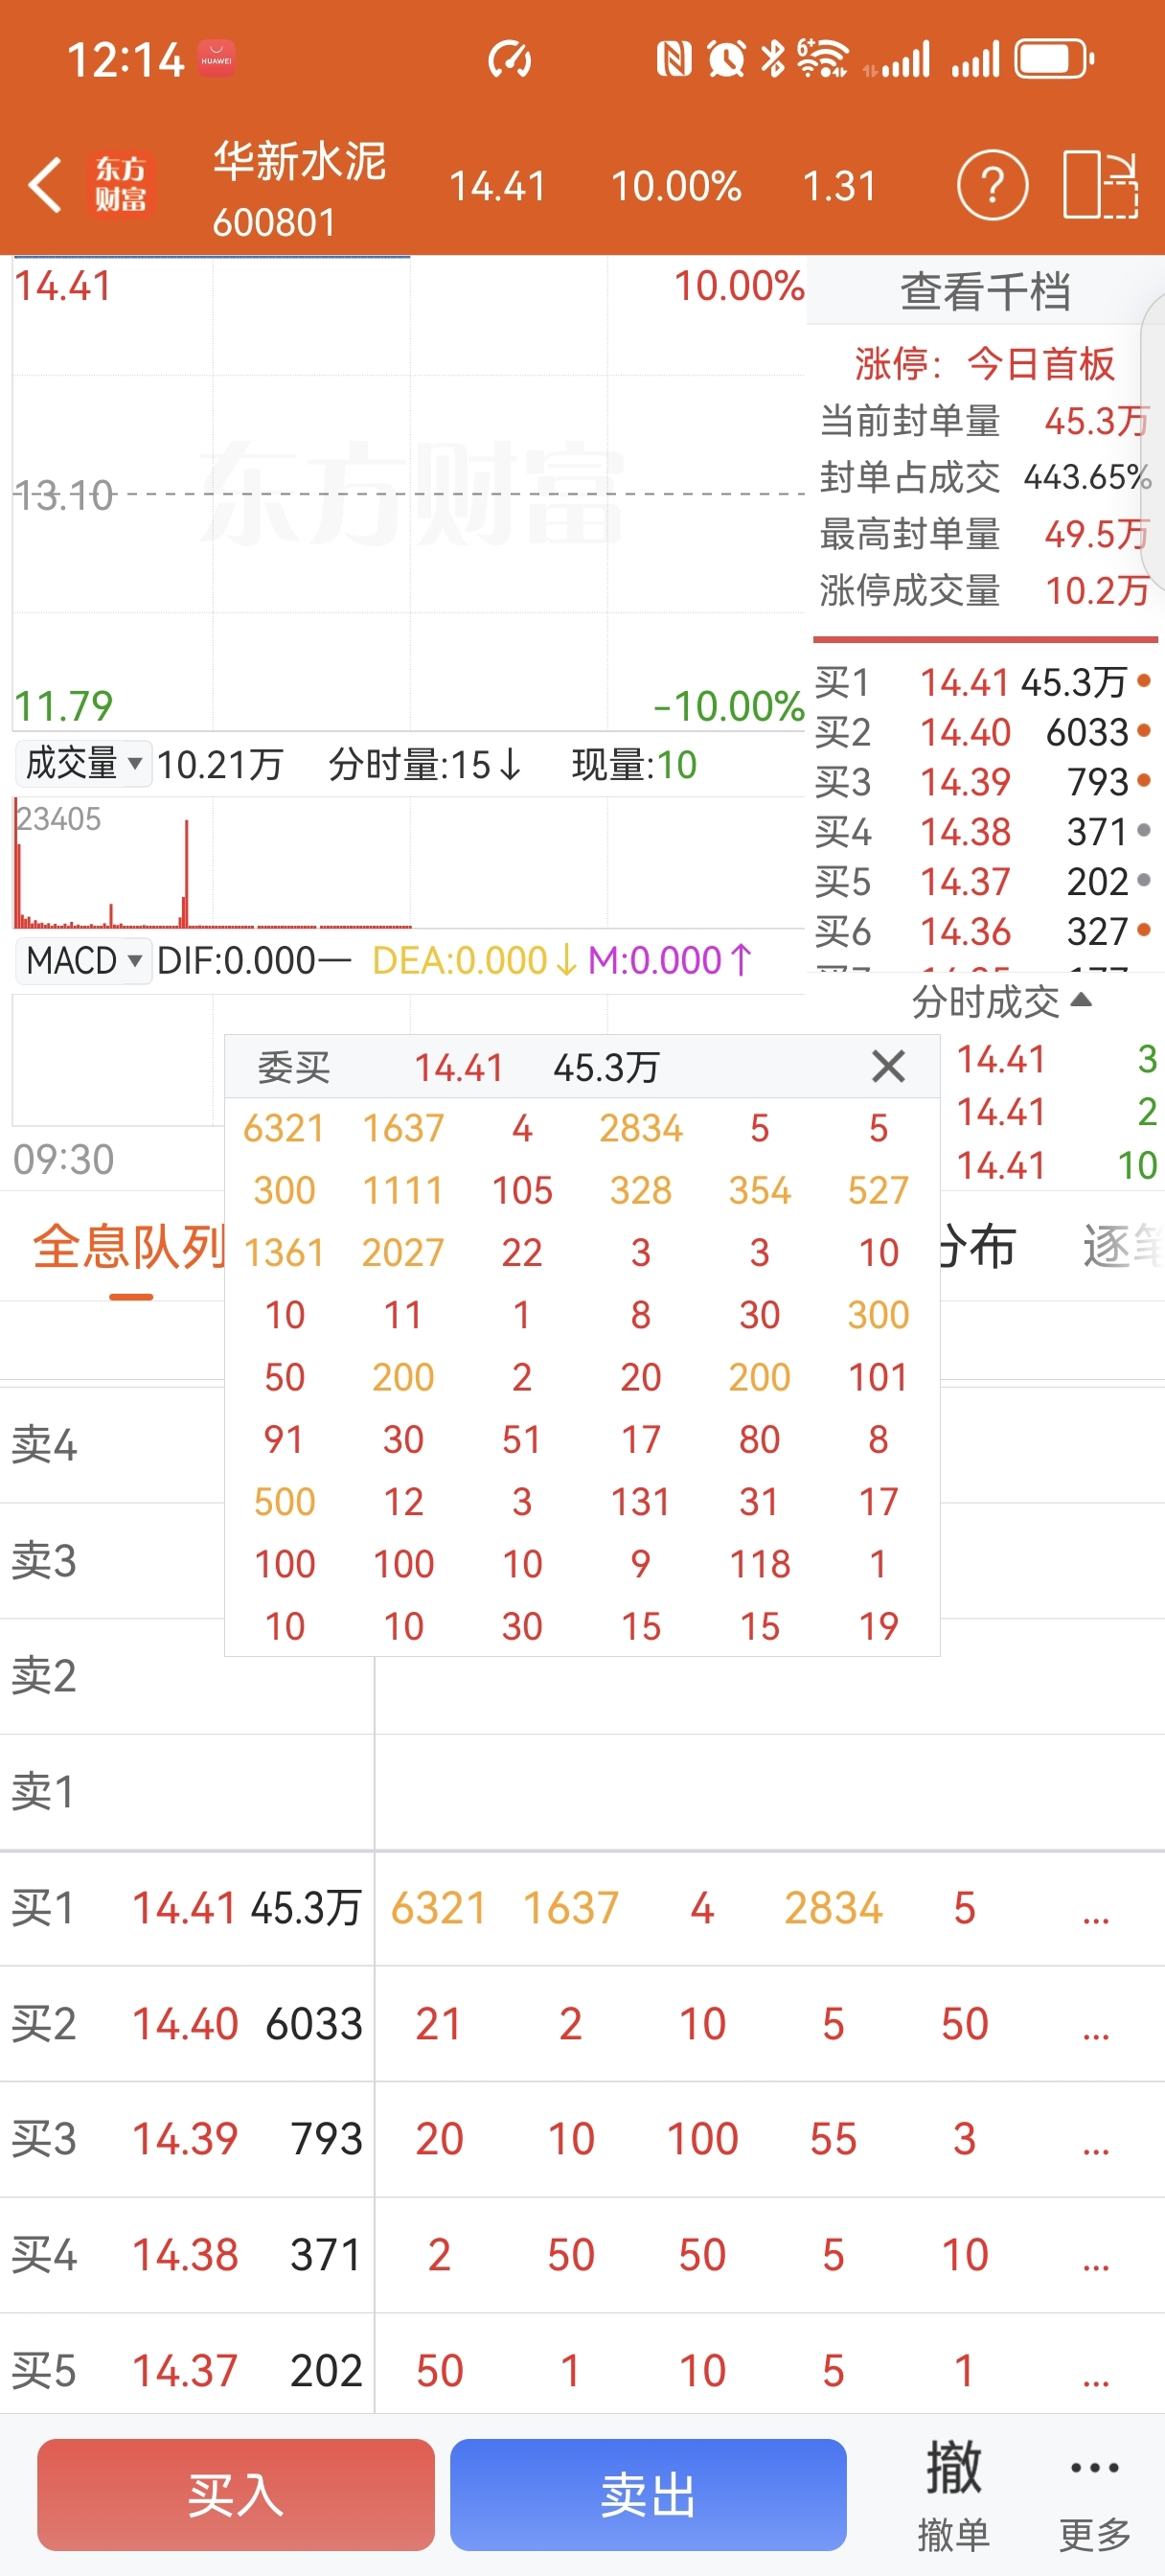This screenshot has height=2576, width=1165.
Task: Tap the screen rotate layout icon
Action: pyautogui.click(x=1099, y=184)
